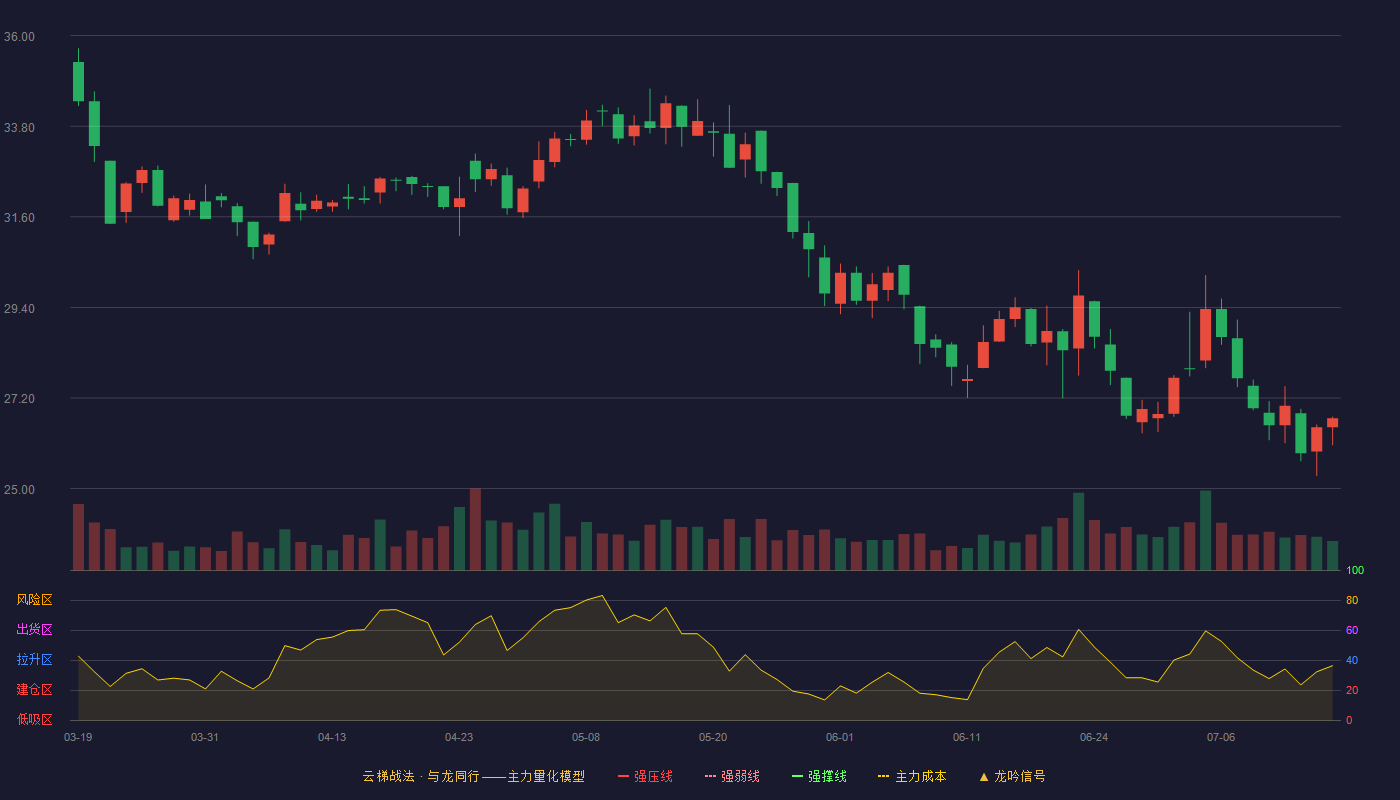Select the 低吸区 zone label
This screenshot has height=800, width=1400.
click(34, 719)
